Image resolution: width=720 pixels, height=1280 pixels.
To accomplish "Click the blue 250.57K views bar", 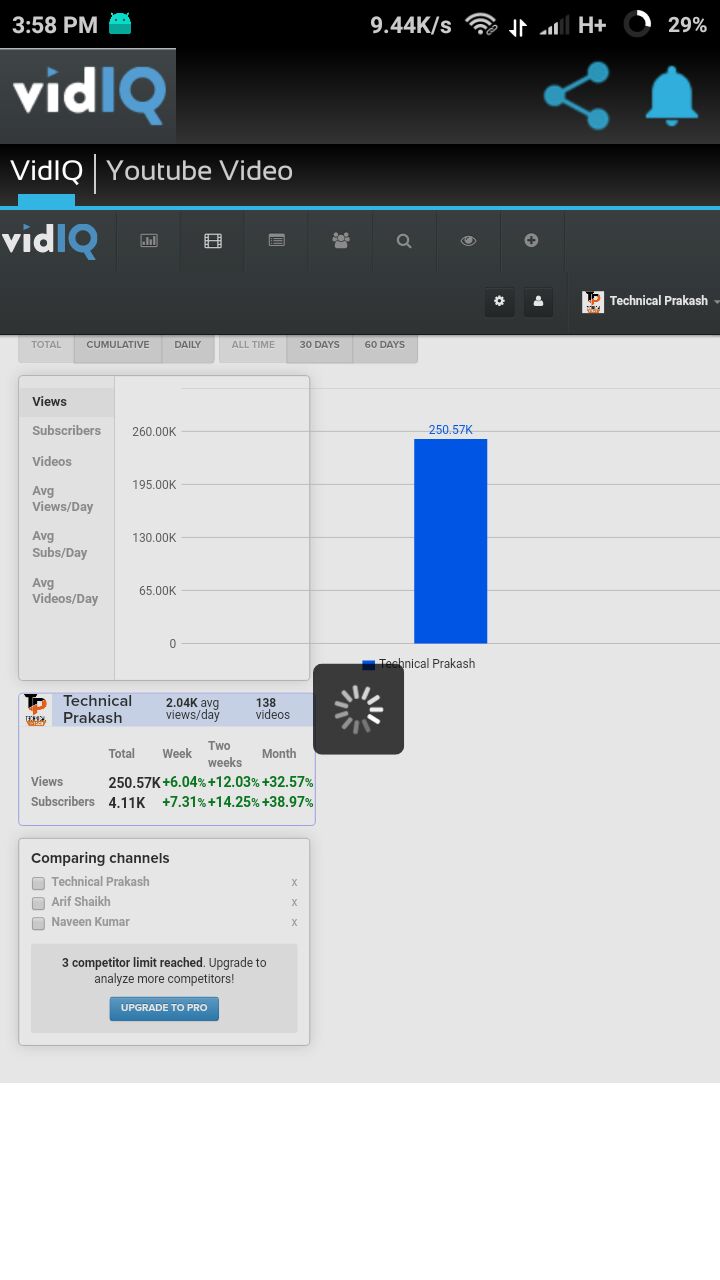I will [450, 541].
